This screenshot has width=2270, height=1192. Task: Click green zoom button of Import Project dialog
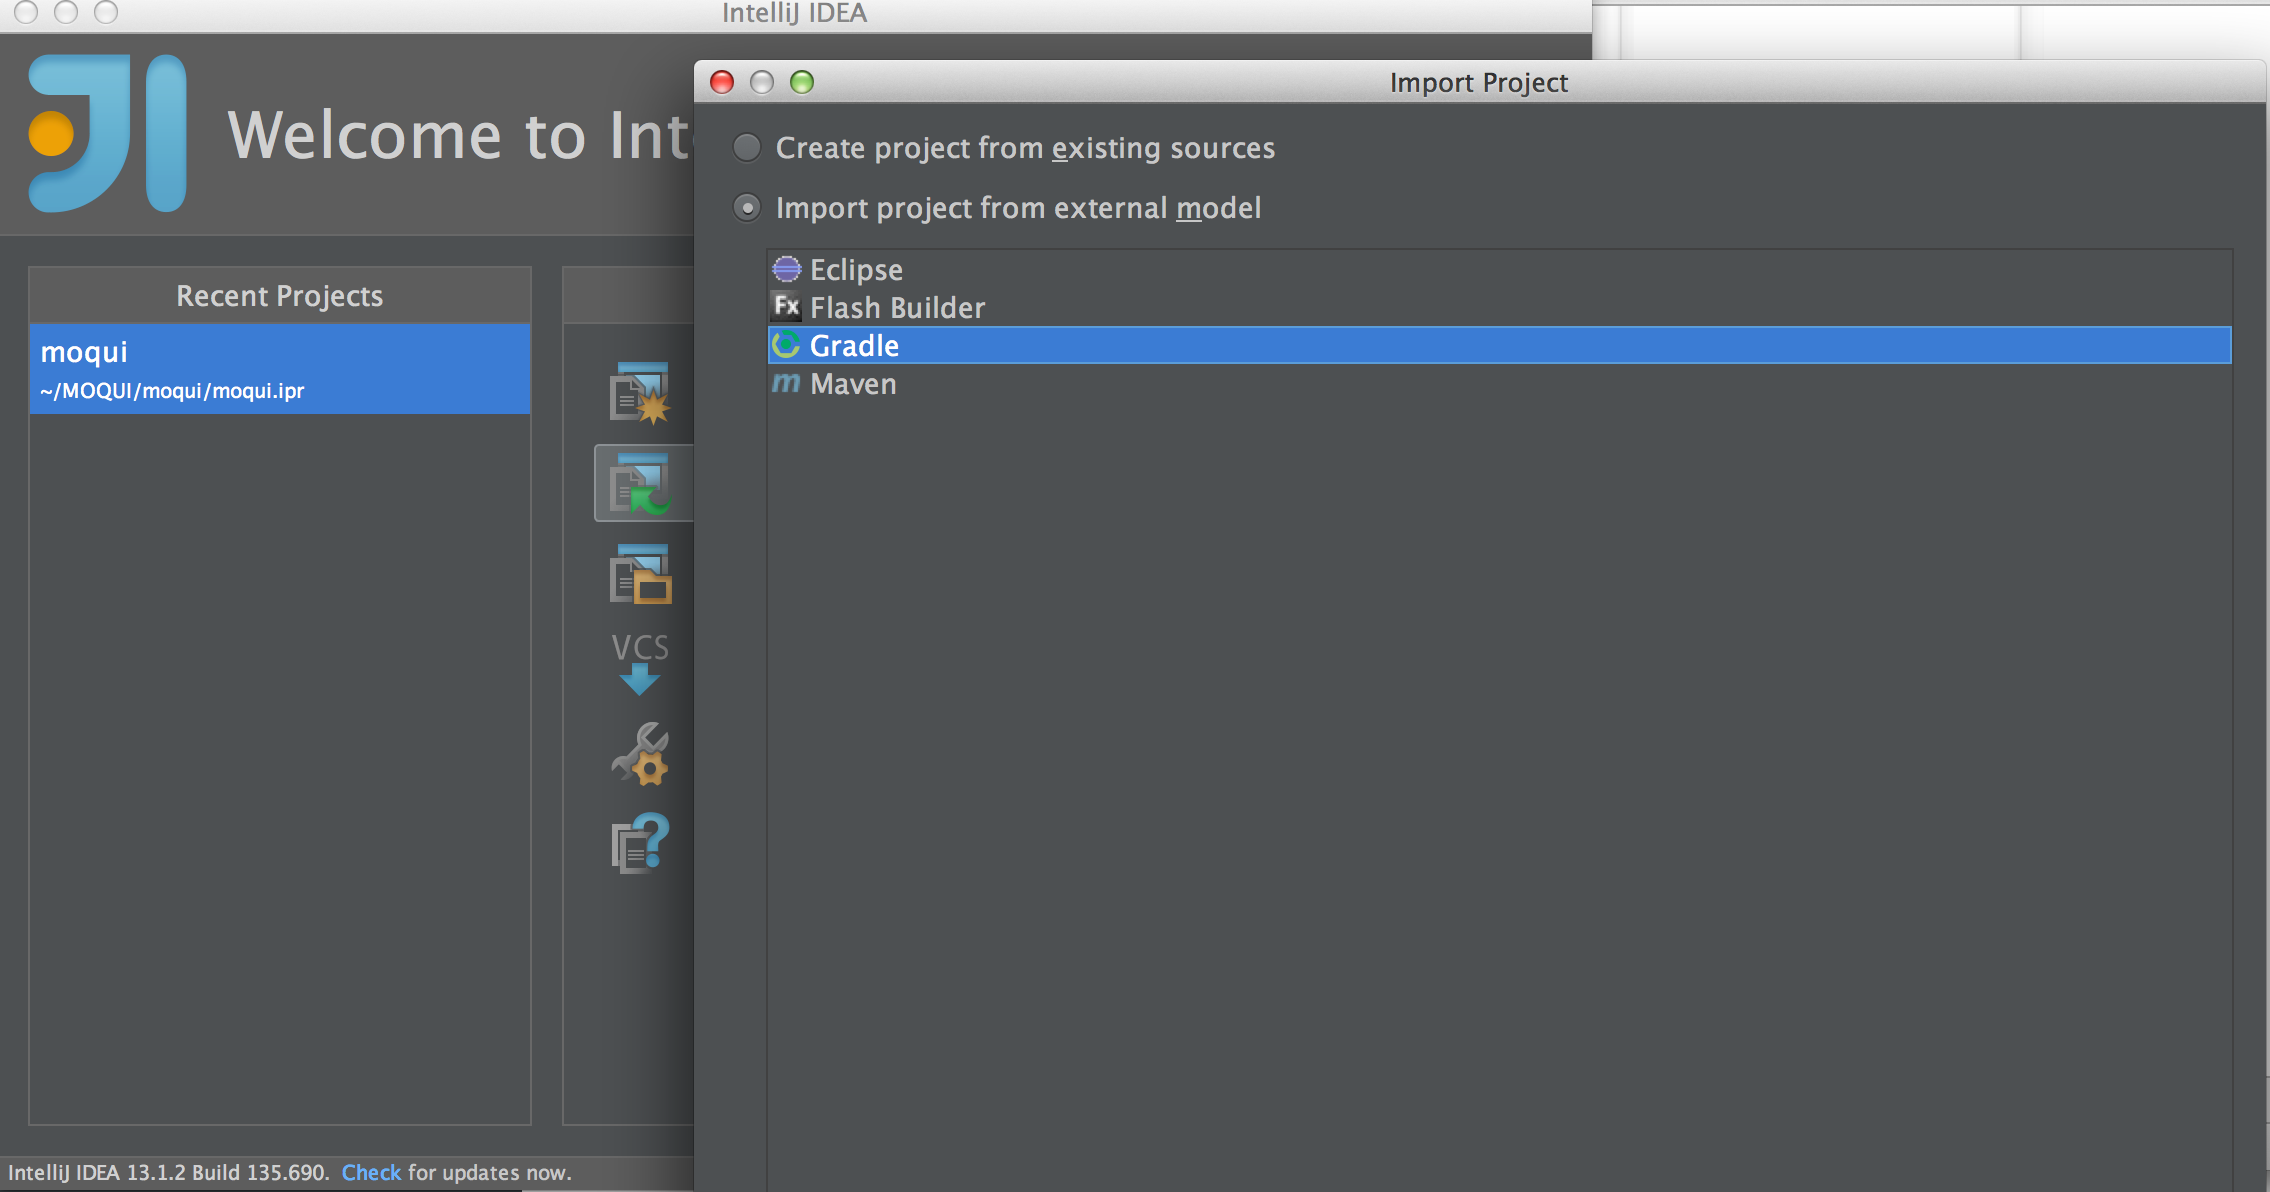click(x=802, y=82)
